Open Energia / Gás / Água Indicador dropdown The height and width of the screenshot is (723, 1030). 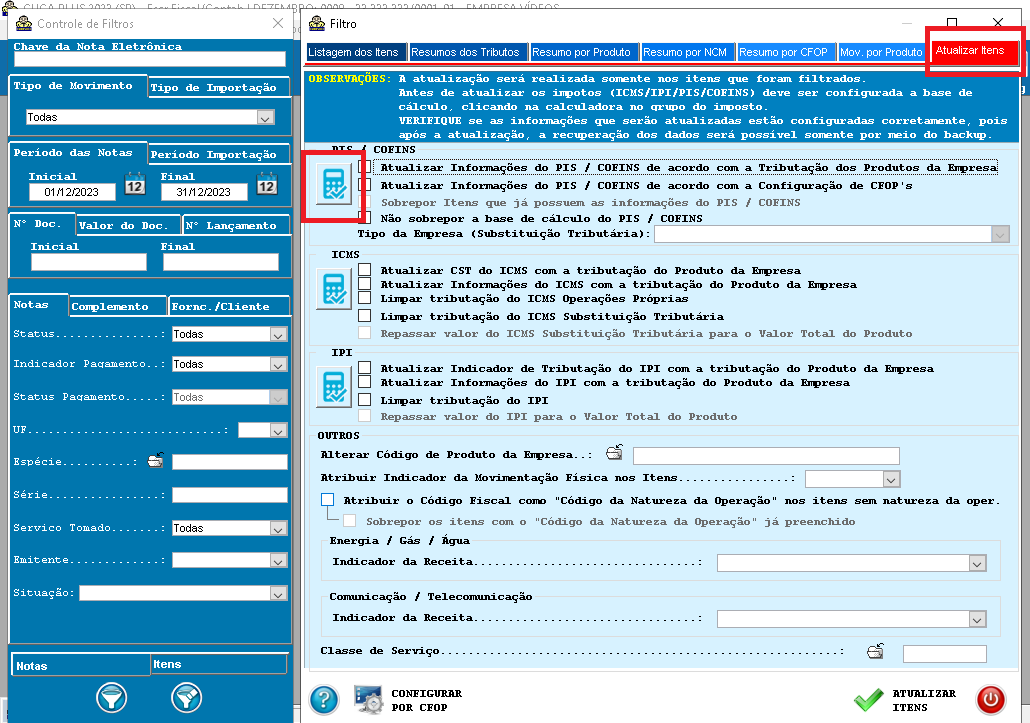977,563
